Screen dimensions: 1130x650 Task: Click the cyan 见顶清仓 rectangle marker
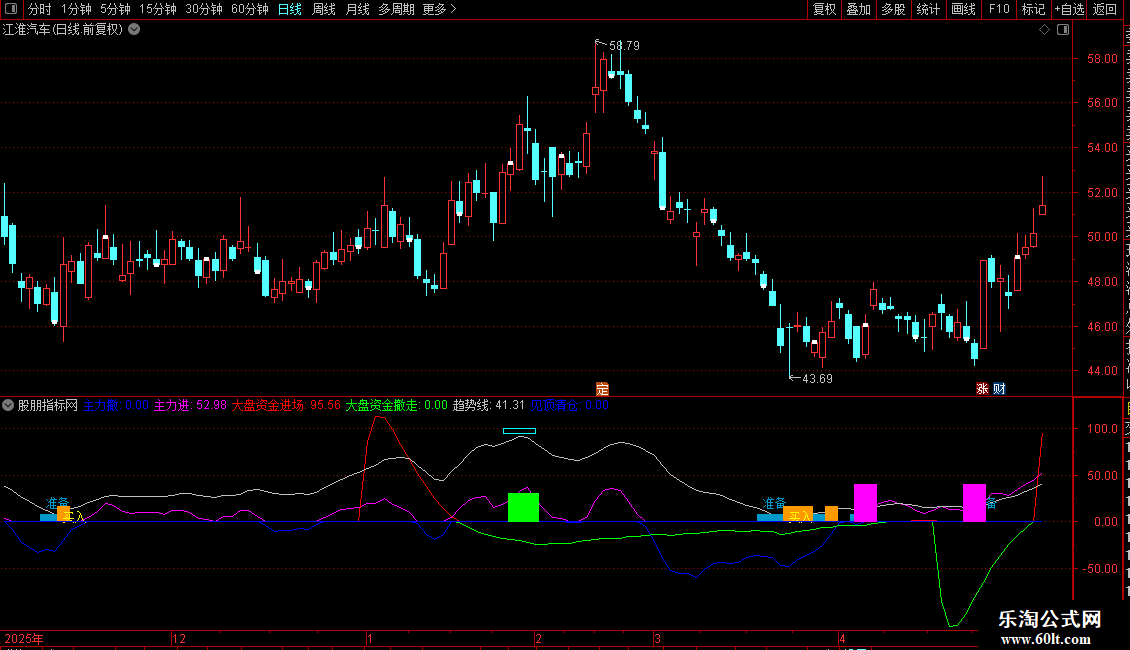(x=520, y=431)
